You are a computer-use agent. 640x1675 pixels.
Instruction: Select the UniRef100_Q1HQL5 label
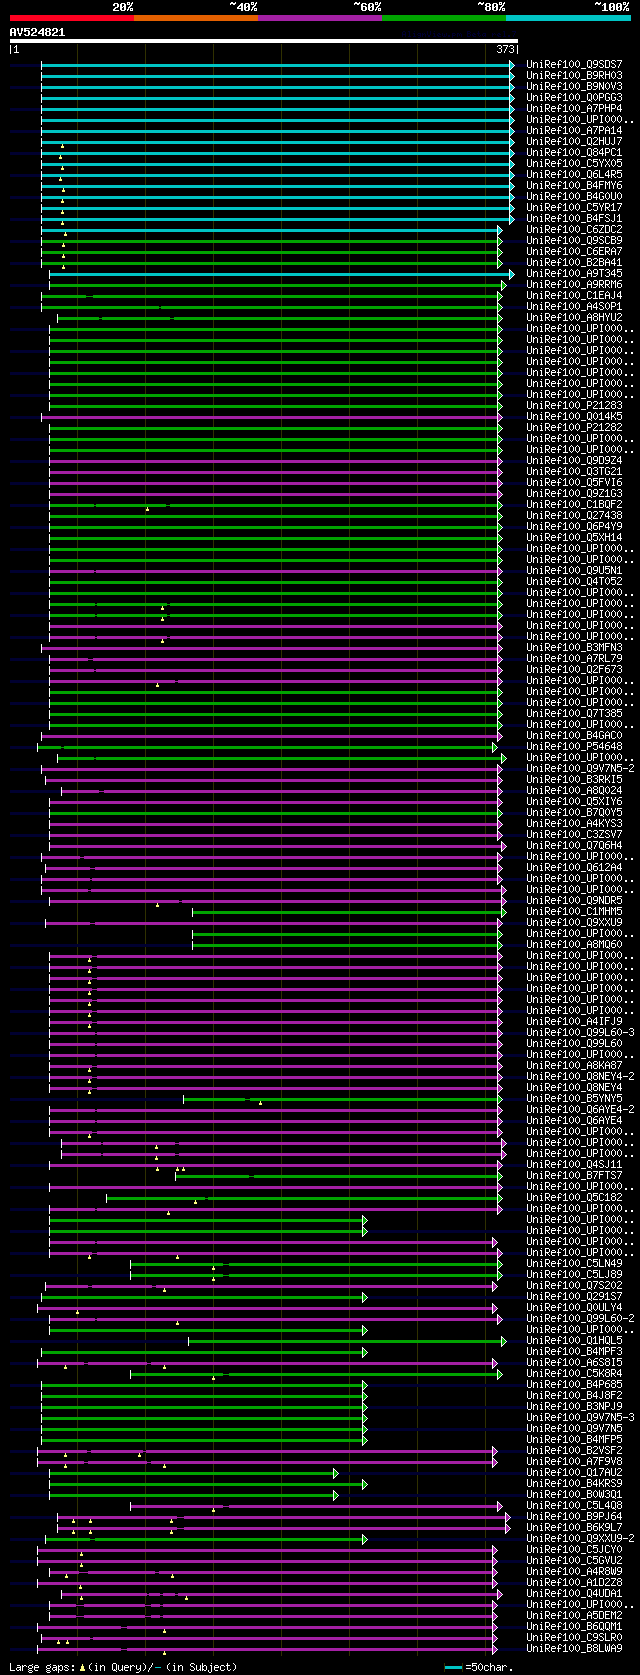tap(574, 1341)
